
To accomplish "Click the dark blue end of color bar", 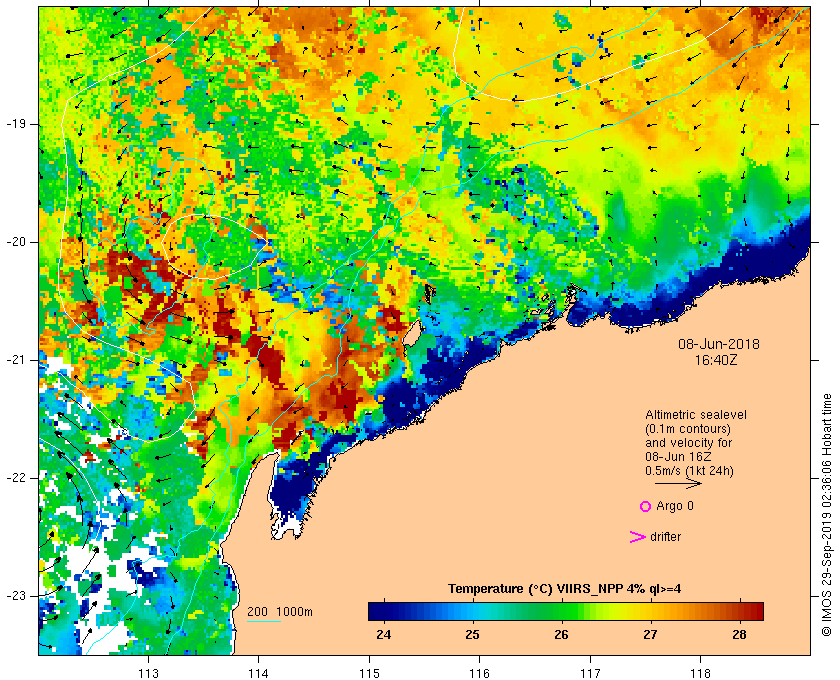I will 375,611.
